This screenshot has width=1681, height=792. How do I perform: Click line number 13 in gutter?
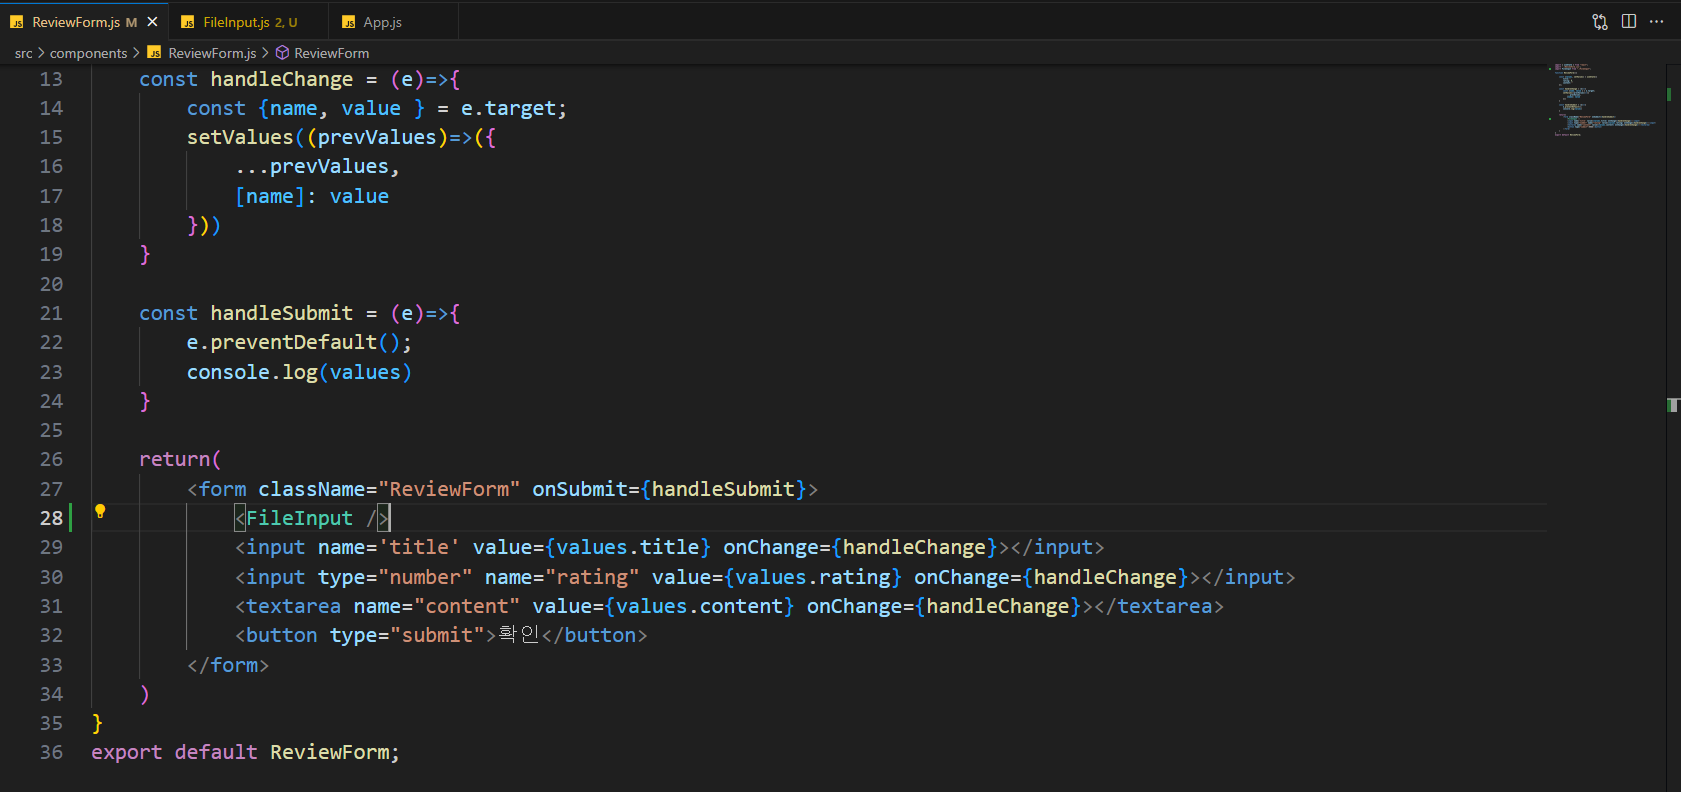(51, 79)
